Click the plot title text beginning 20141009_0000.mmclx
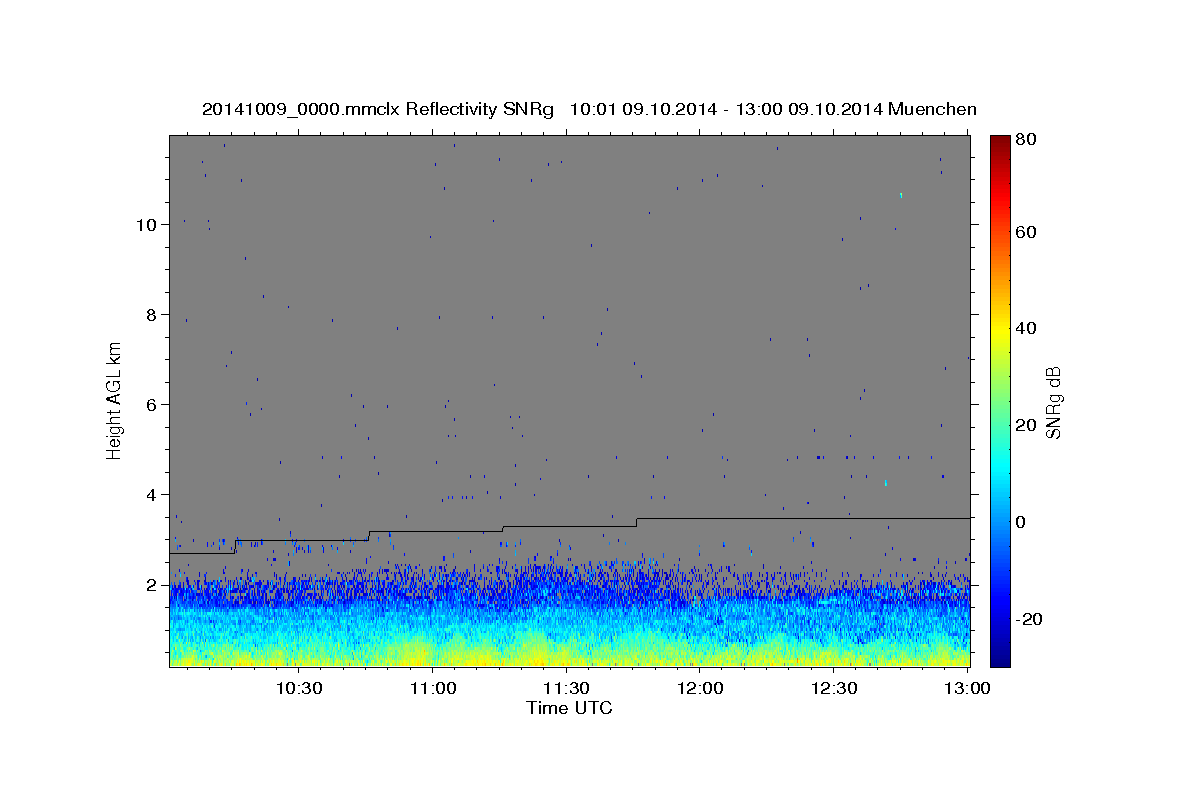The width and height of the screenshot is (1200, 800). tap(589, 109)
